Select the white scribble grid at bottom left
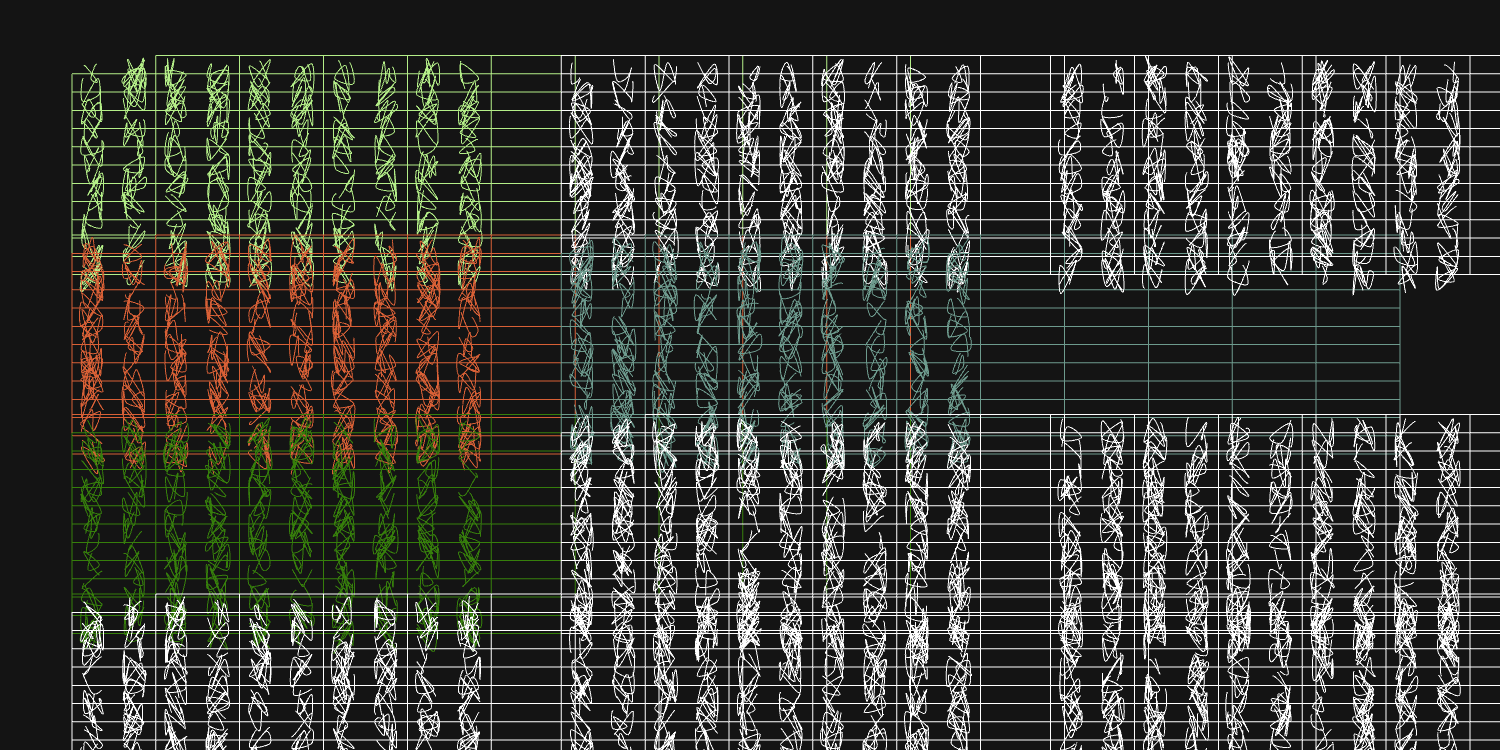 point(280,680)
